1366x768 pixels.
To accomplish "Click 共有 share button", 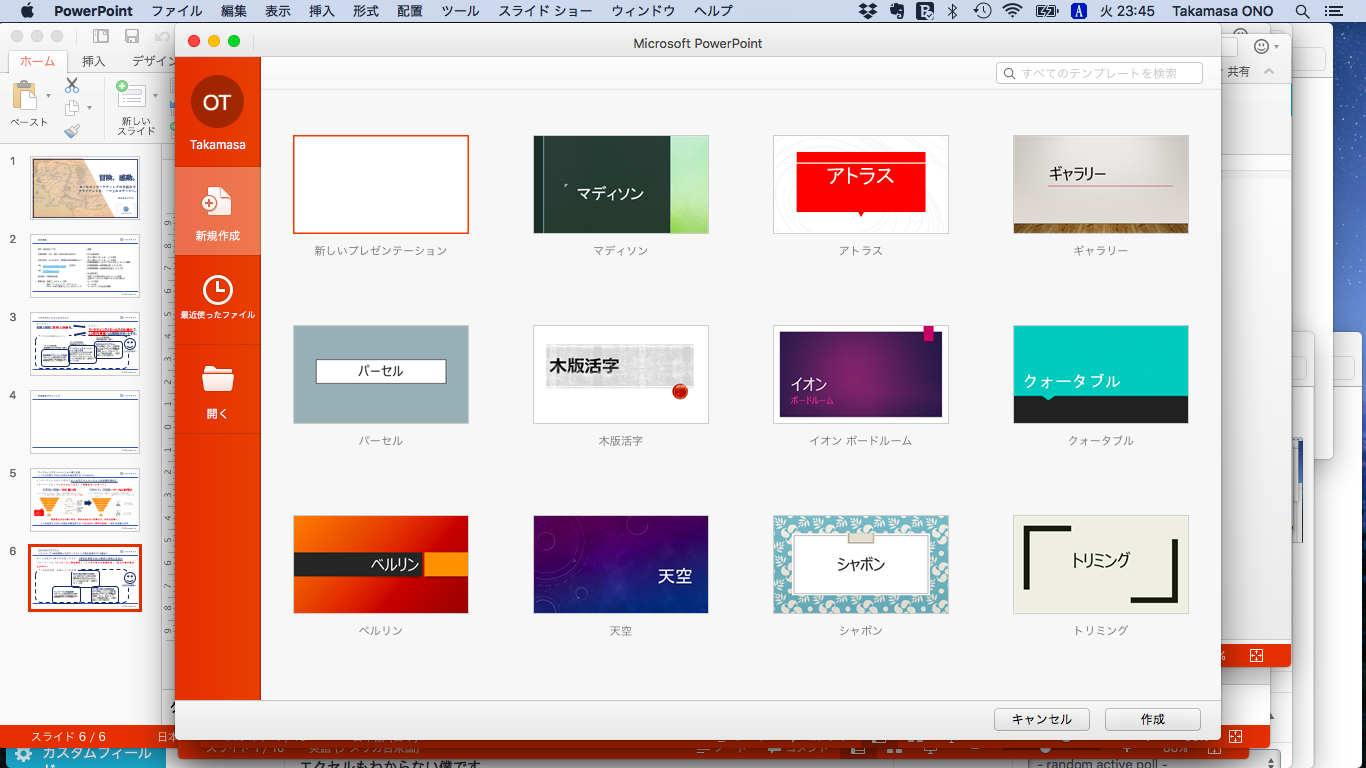I will [x=1238, y=72].
